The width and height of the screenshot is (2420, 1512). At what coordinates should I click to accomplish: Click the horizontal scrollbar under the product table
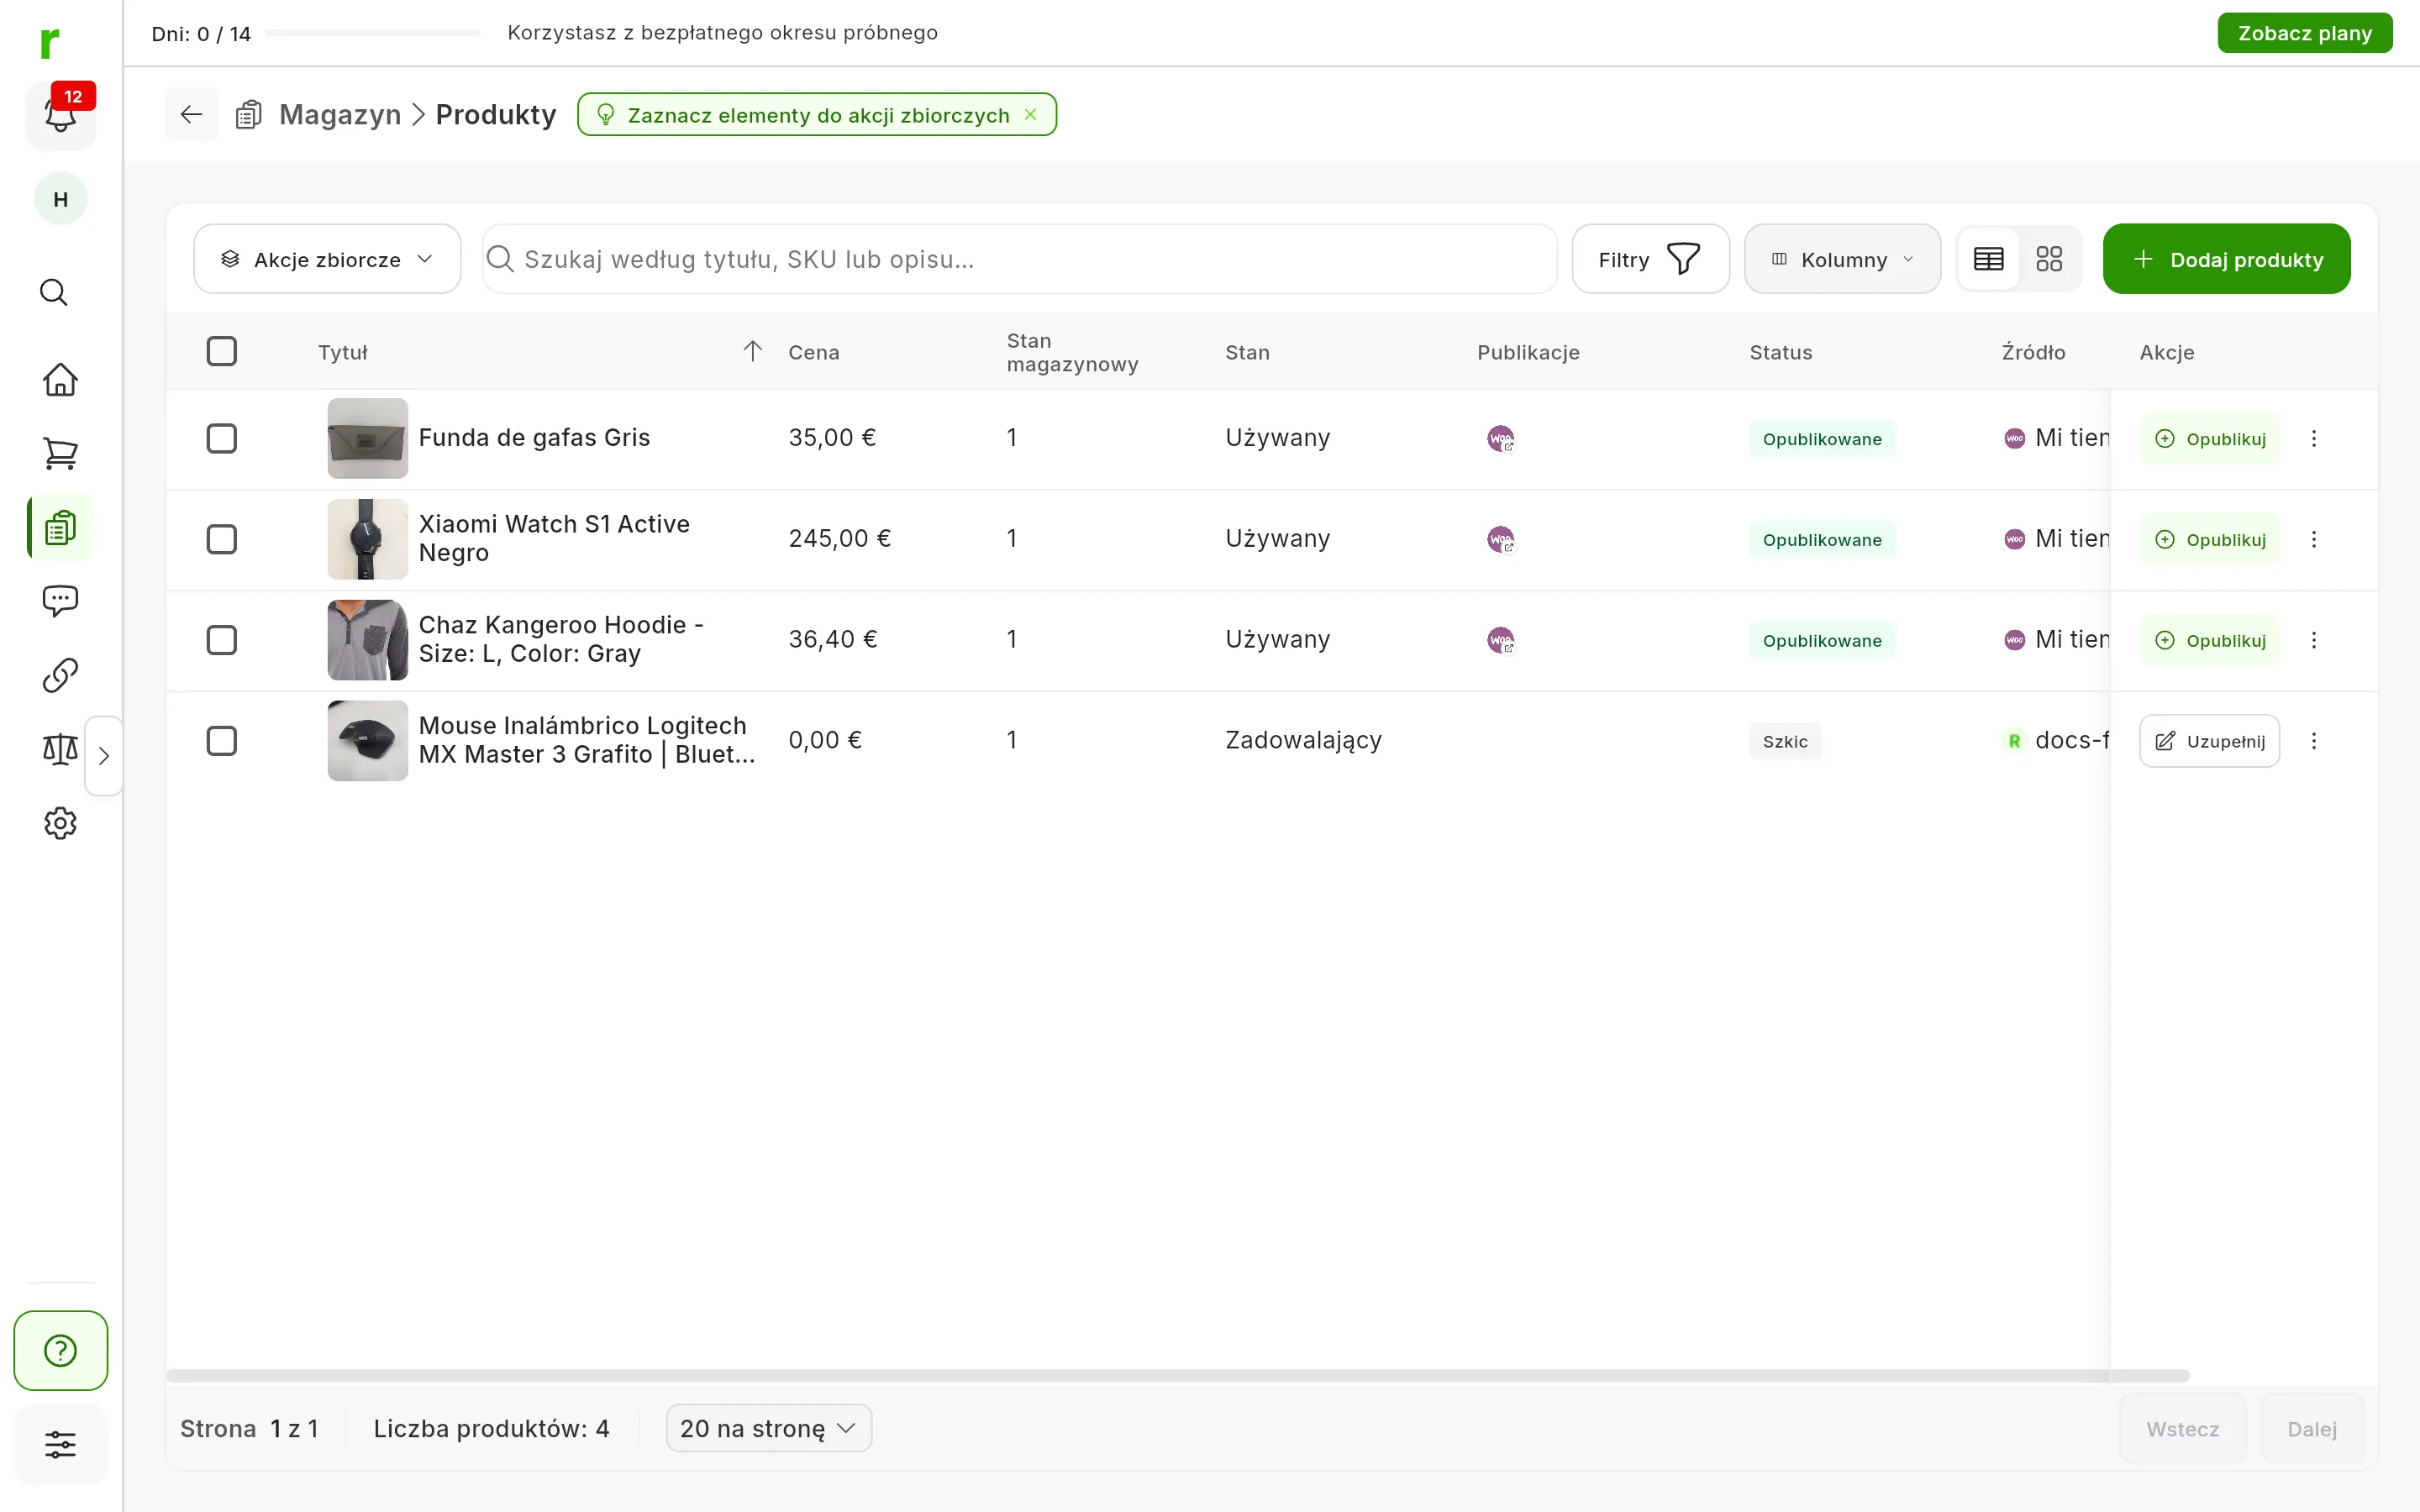pos(1177,1376)
